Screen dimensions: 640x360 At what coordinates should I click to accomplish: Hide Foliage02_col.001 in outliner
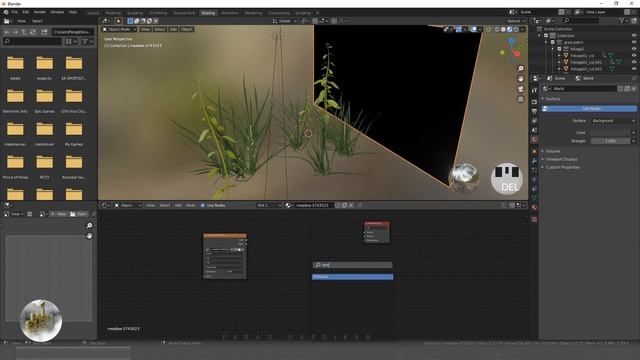click(634, 62)
